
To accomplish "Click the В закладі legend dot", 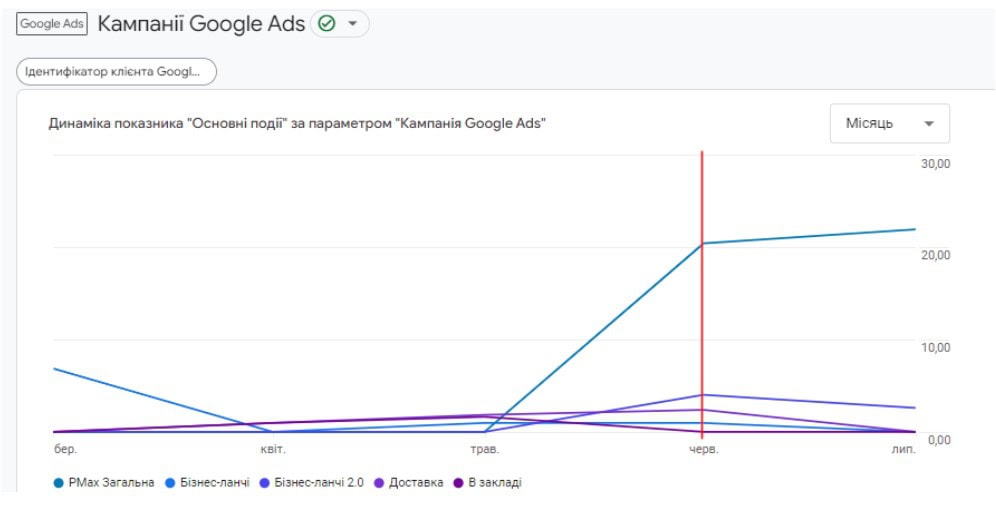I will (x=458, y=483).
